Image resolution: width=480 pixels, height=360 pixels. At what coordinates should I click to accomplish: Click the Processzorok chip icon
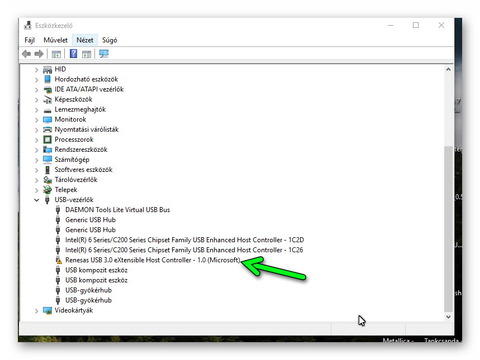pos(48,139)
